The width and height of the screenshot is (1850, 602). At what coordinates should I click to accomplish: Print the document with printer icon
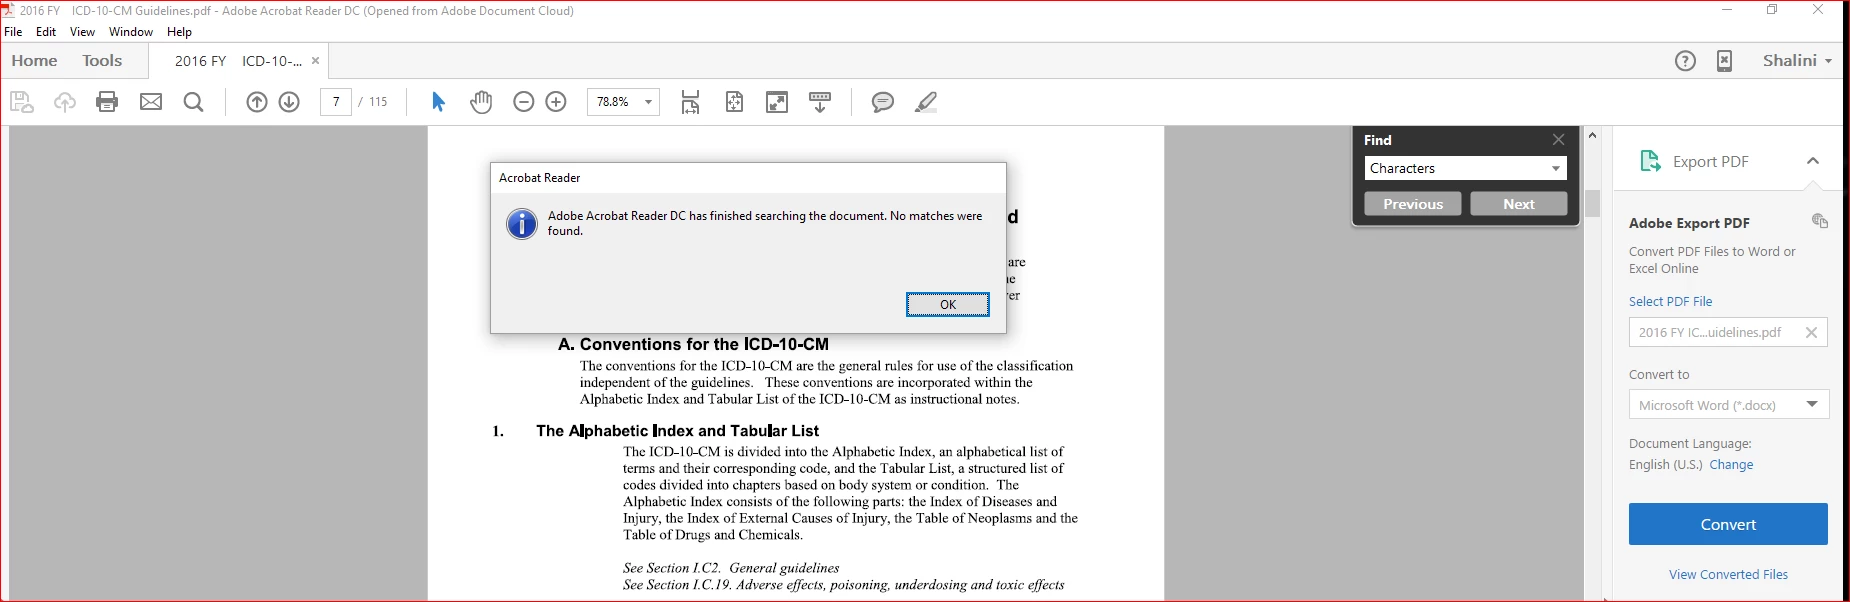coord(107,102)
